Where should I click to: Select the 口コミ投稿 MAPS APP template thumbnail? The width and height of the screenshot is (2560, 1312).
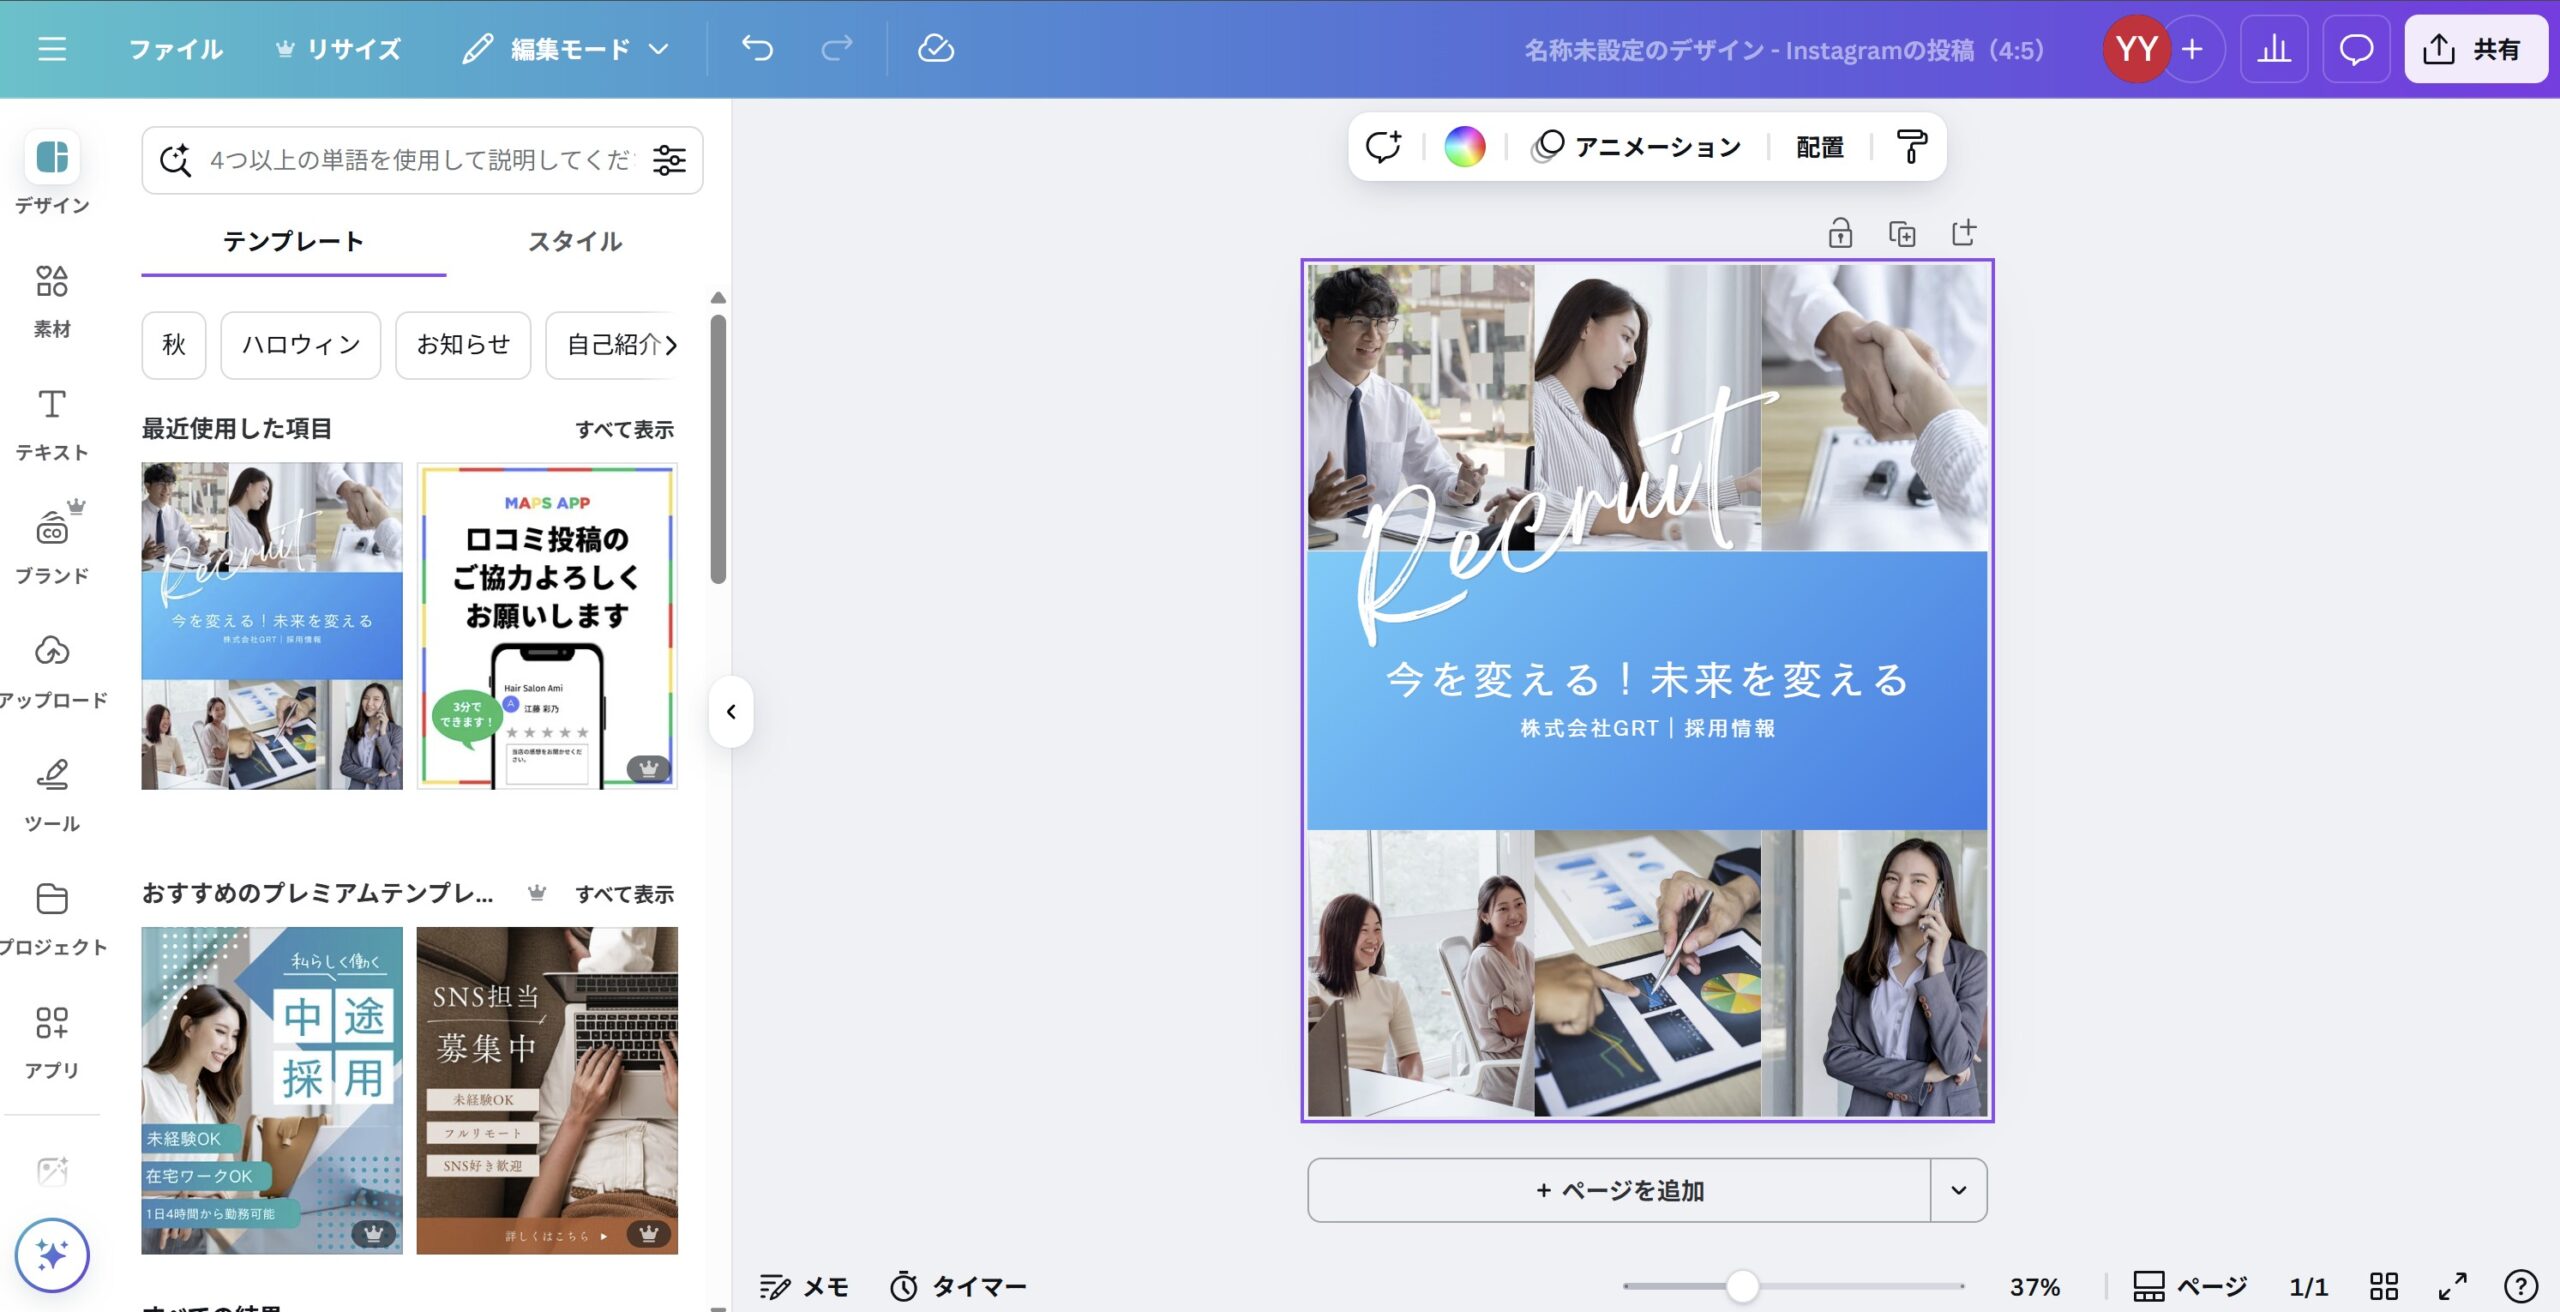[547, 625]
